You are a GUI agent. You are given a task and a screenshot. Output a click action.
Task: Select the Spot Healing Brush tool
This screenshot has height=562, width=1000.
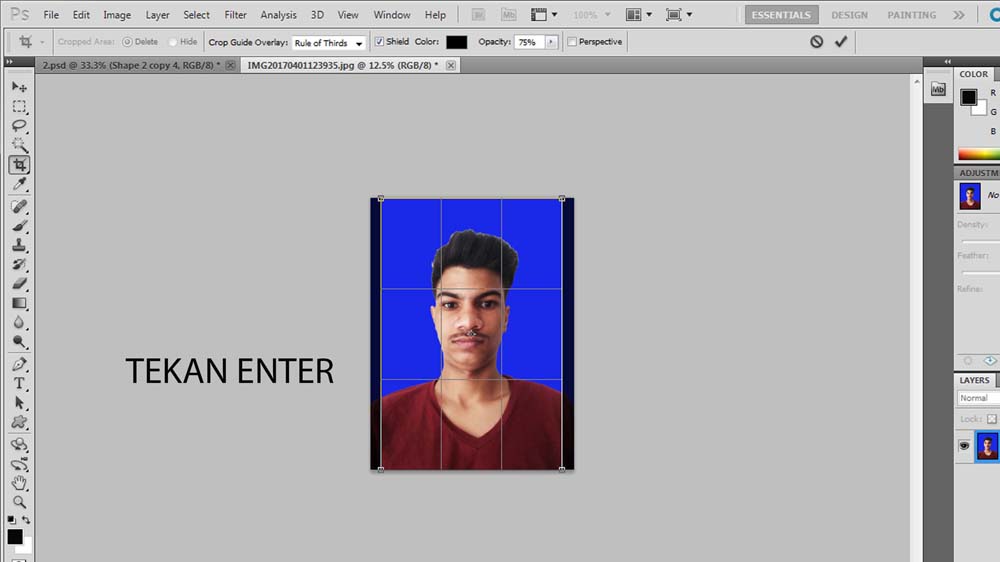[19, 206]
